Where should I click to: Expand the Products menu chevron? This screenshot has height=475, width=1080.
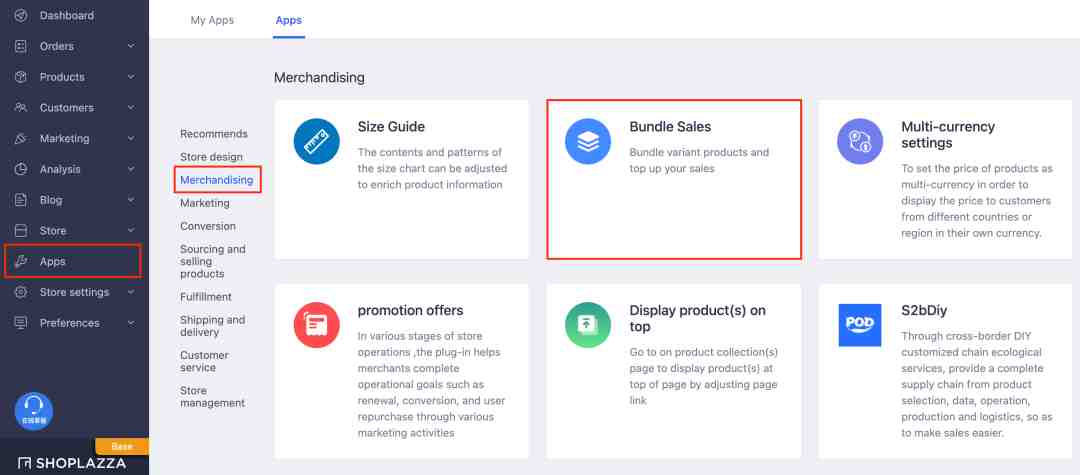pyautogui.click(x=131, y=77)
